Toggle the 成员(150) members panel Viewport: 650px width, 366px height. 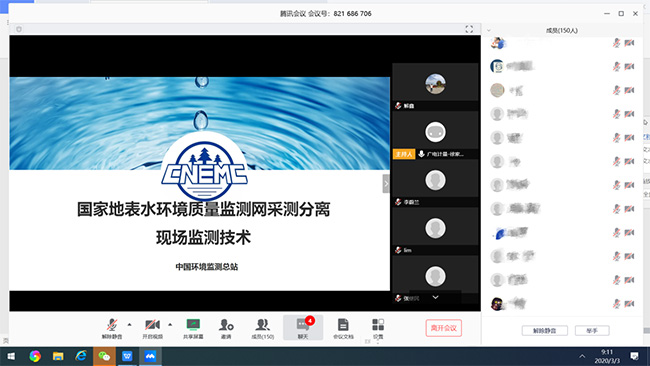pos(262,328)
